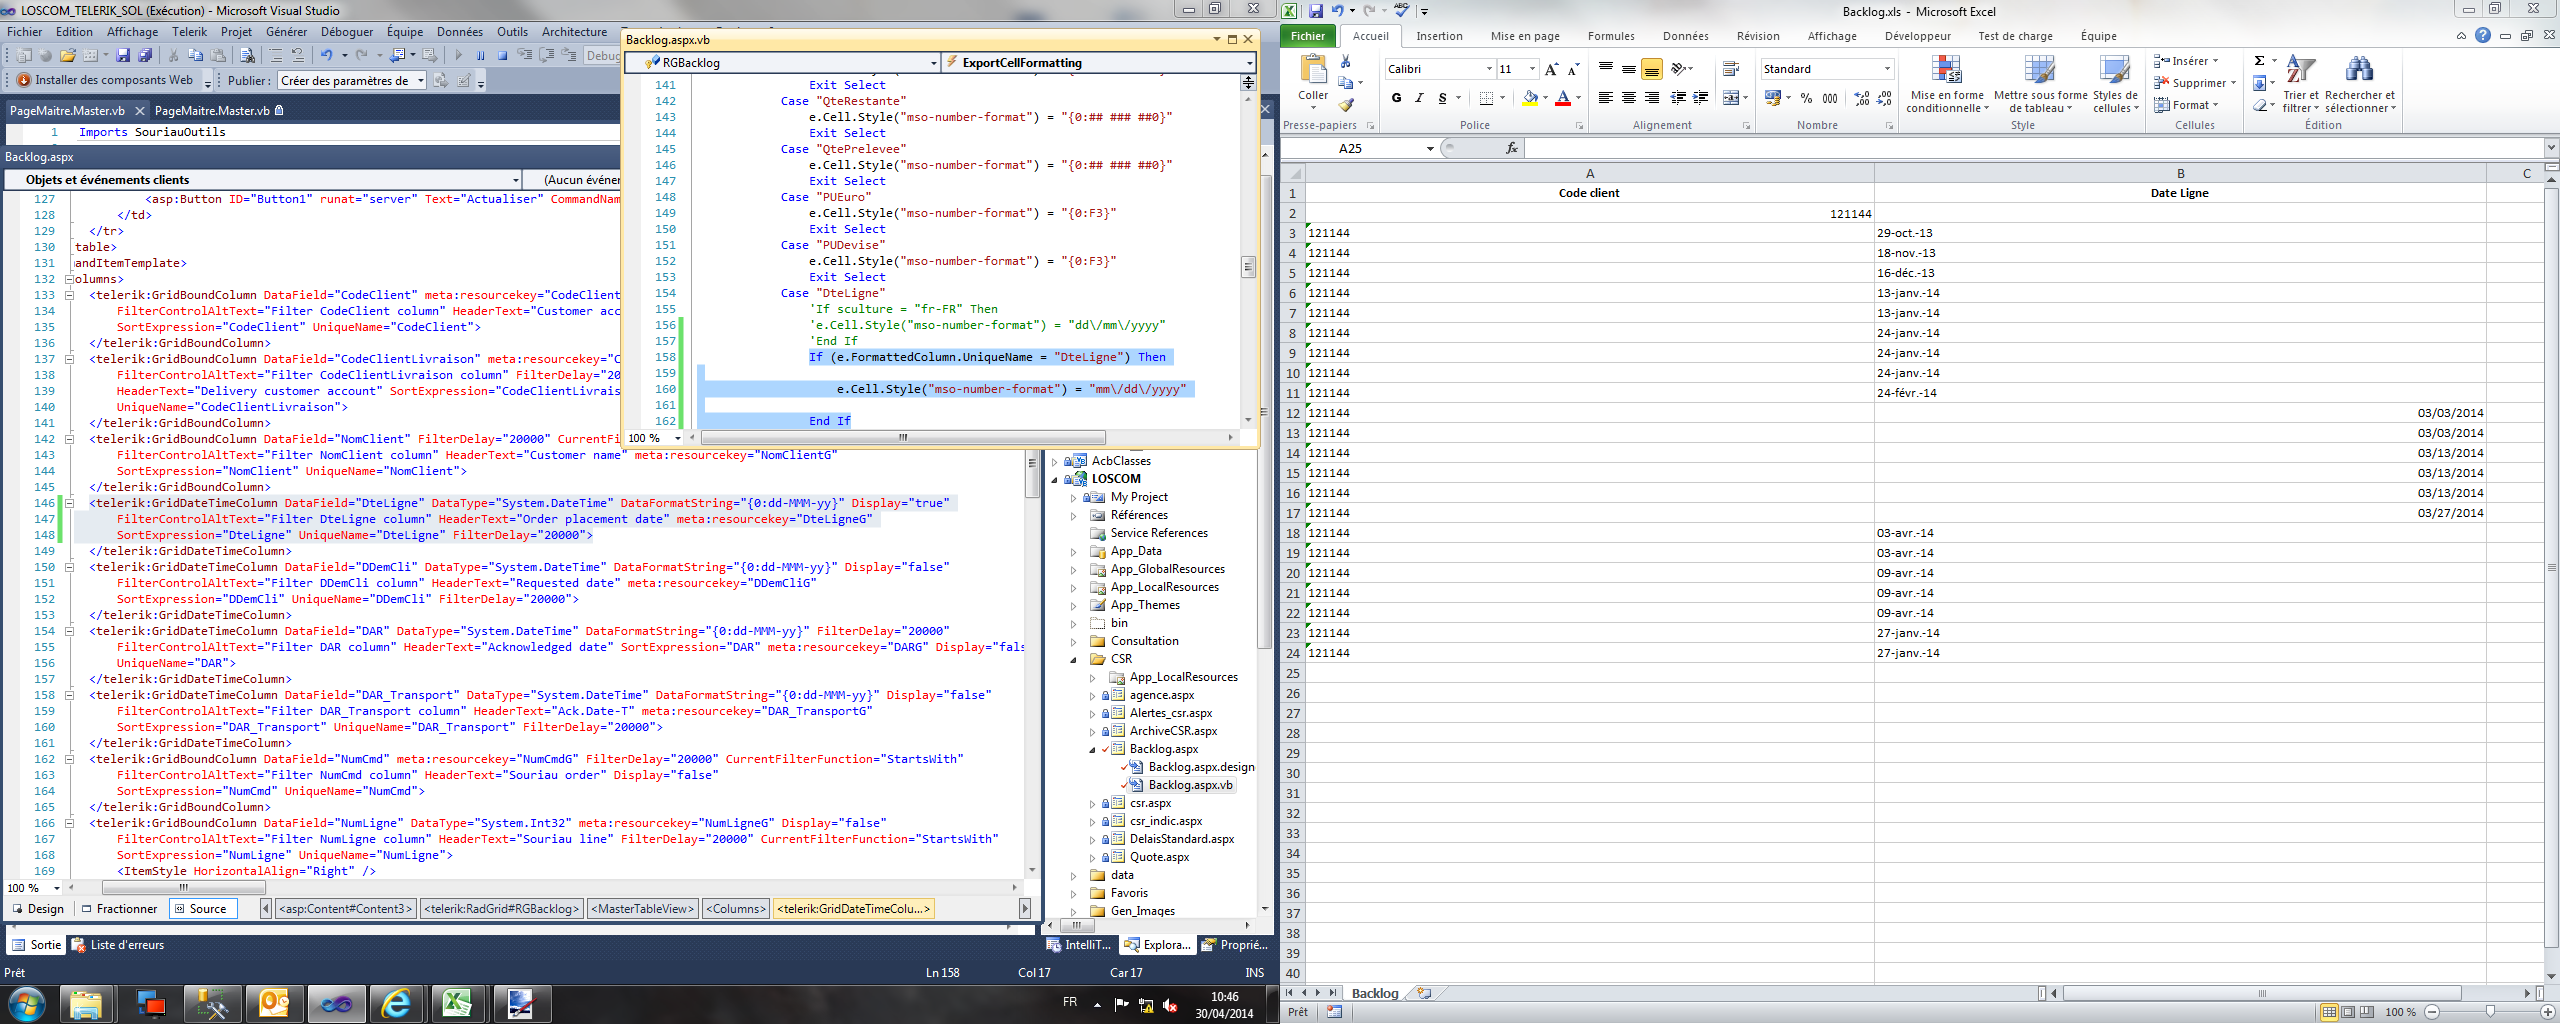Toggle italic (I) formatting in Excel

(x=1419, y=98)
